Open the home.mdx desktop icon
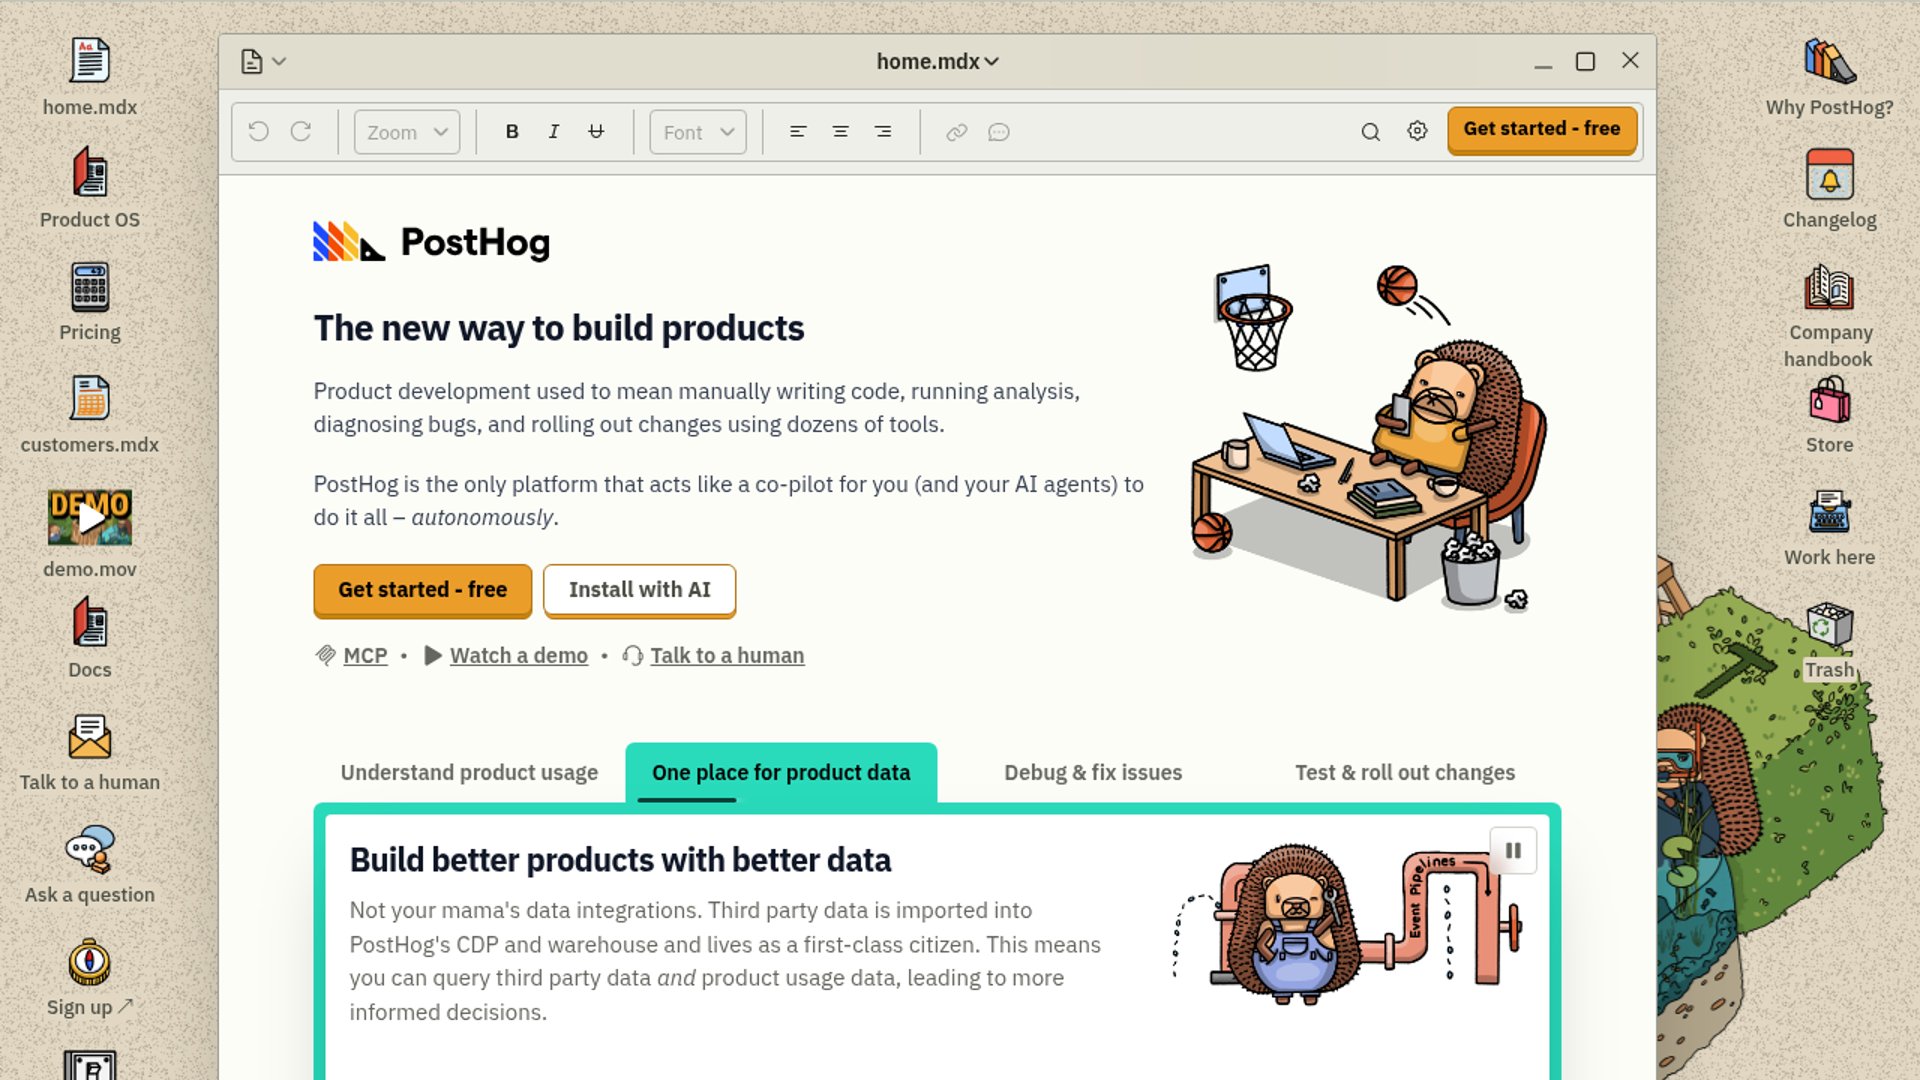 pos(90,77)
